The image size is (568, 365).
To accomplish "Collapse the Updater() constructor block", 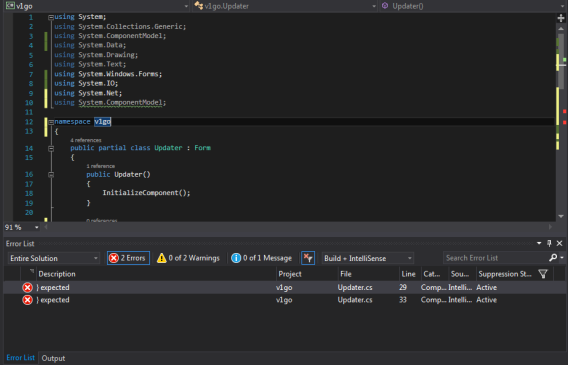I will pos(51,175).
